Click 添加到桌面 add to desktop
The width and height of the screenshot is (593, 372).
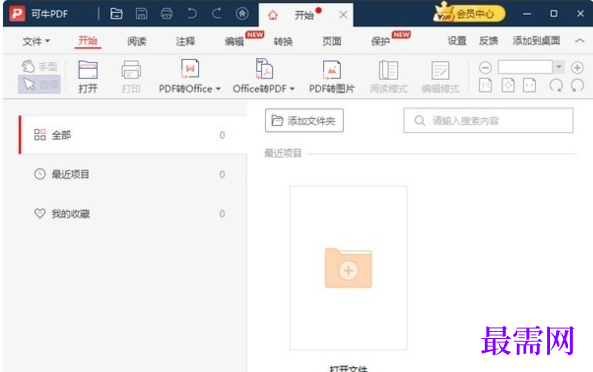click(x=536, y=40)
